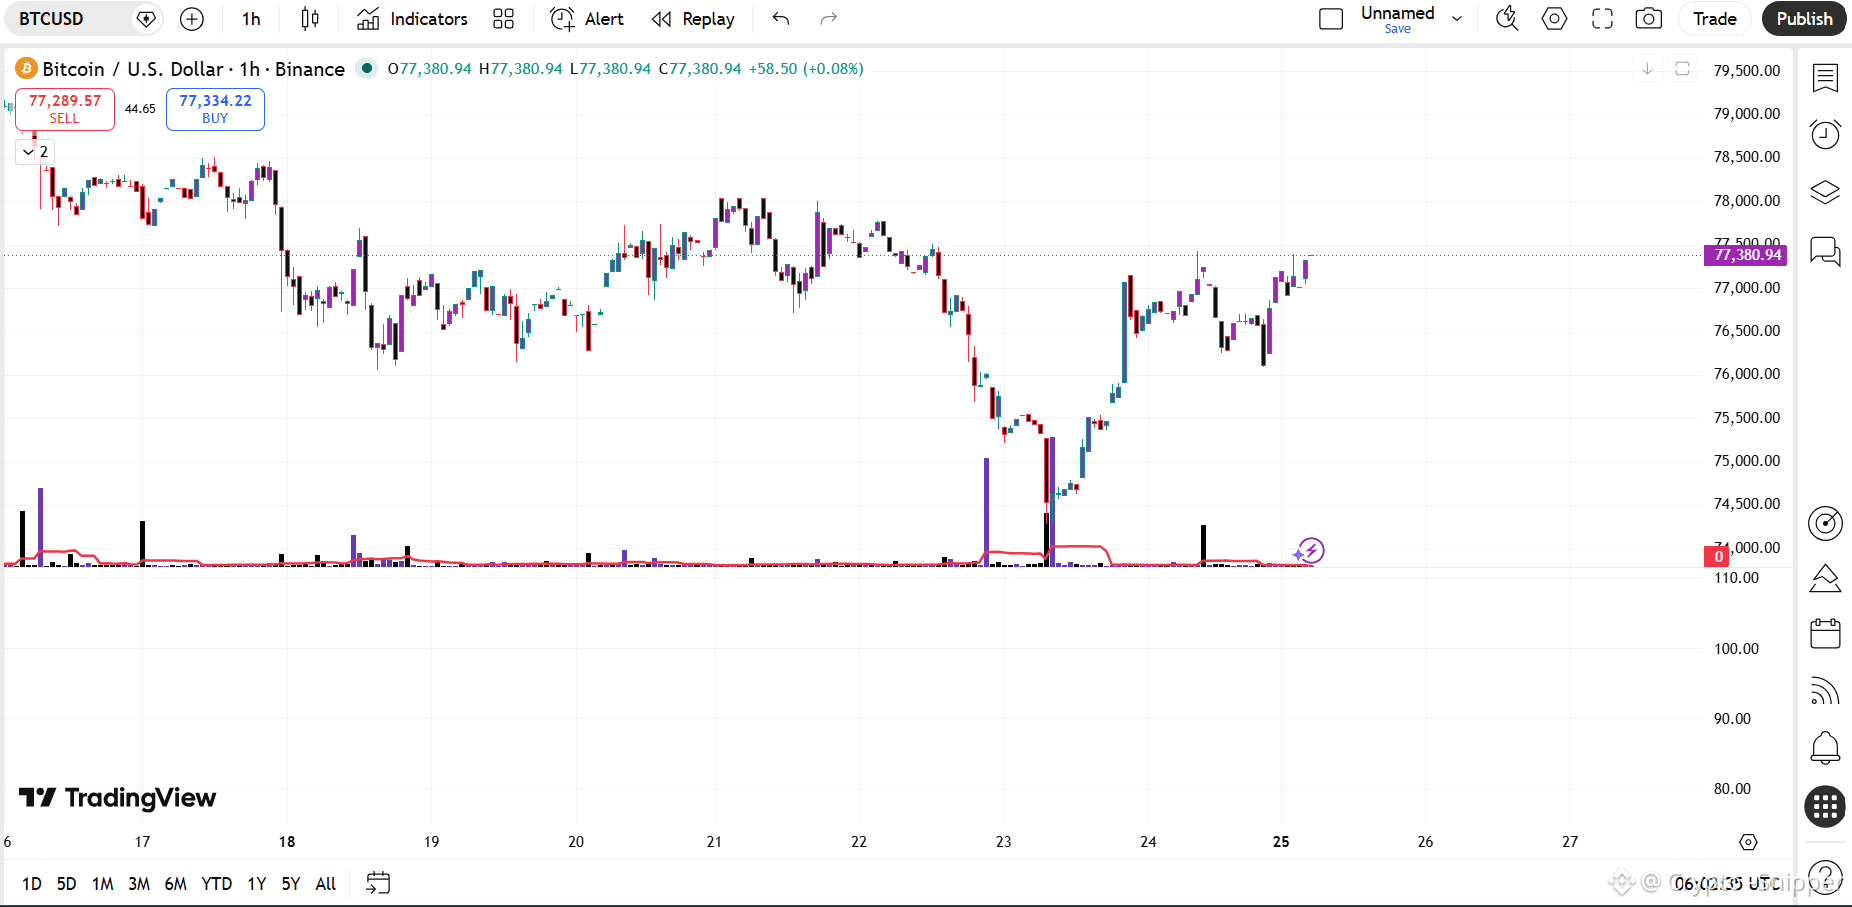Image resolution: width=1852 pixels, height=907 pixels.
Task: Click the TradingView logo
Action: [118, 798]
